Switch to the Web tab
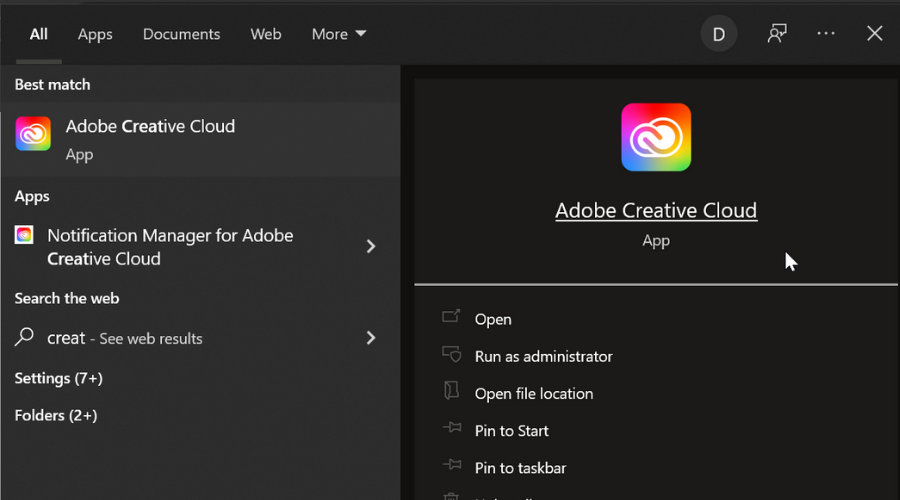Screen dimensions: 900x500 (266, 34)
